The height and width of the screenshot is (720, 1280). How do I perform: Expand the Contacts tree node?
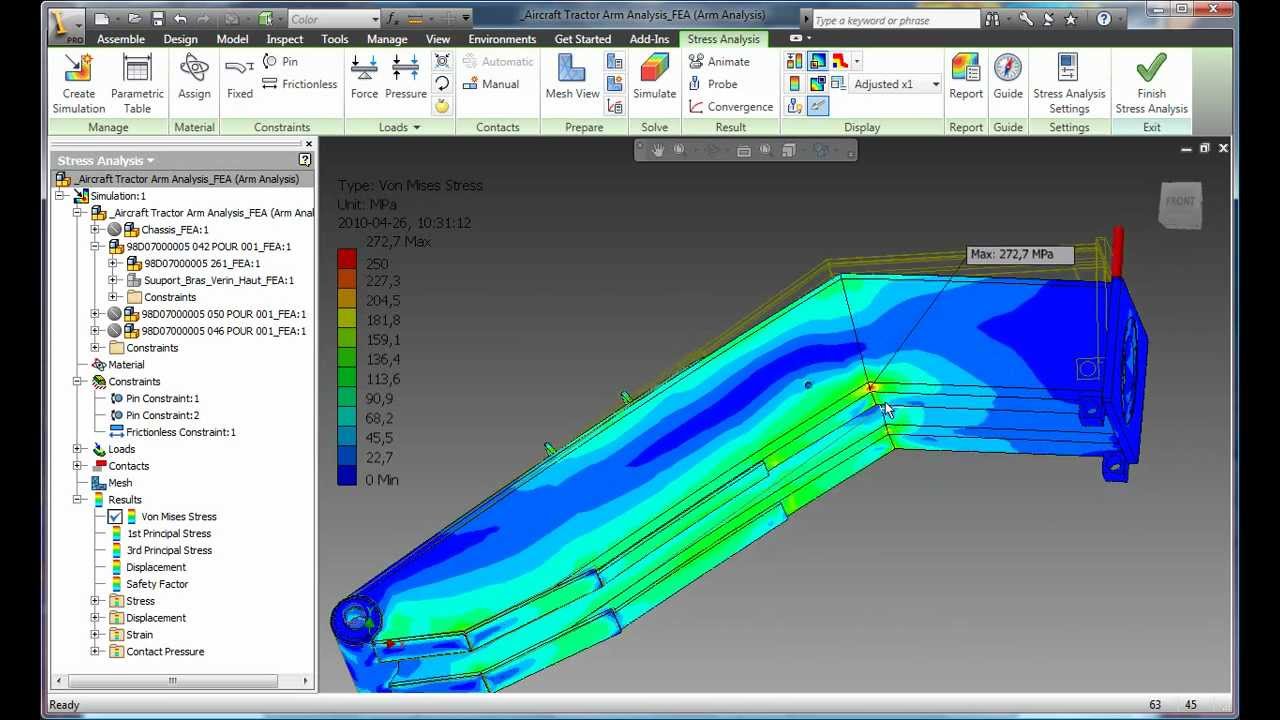point(78,466)
